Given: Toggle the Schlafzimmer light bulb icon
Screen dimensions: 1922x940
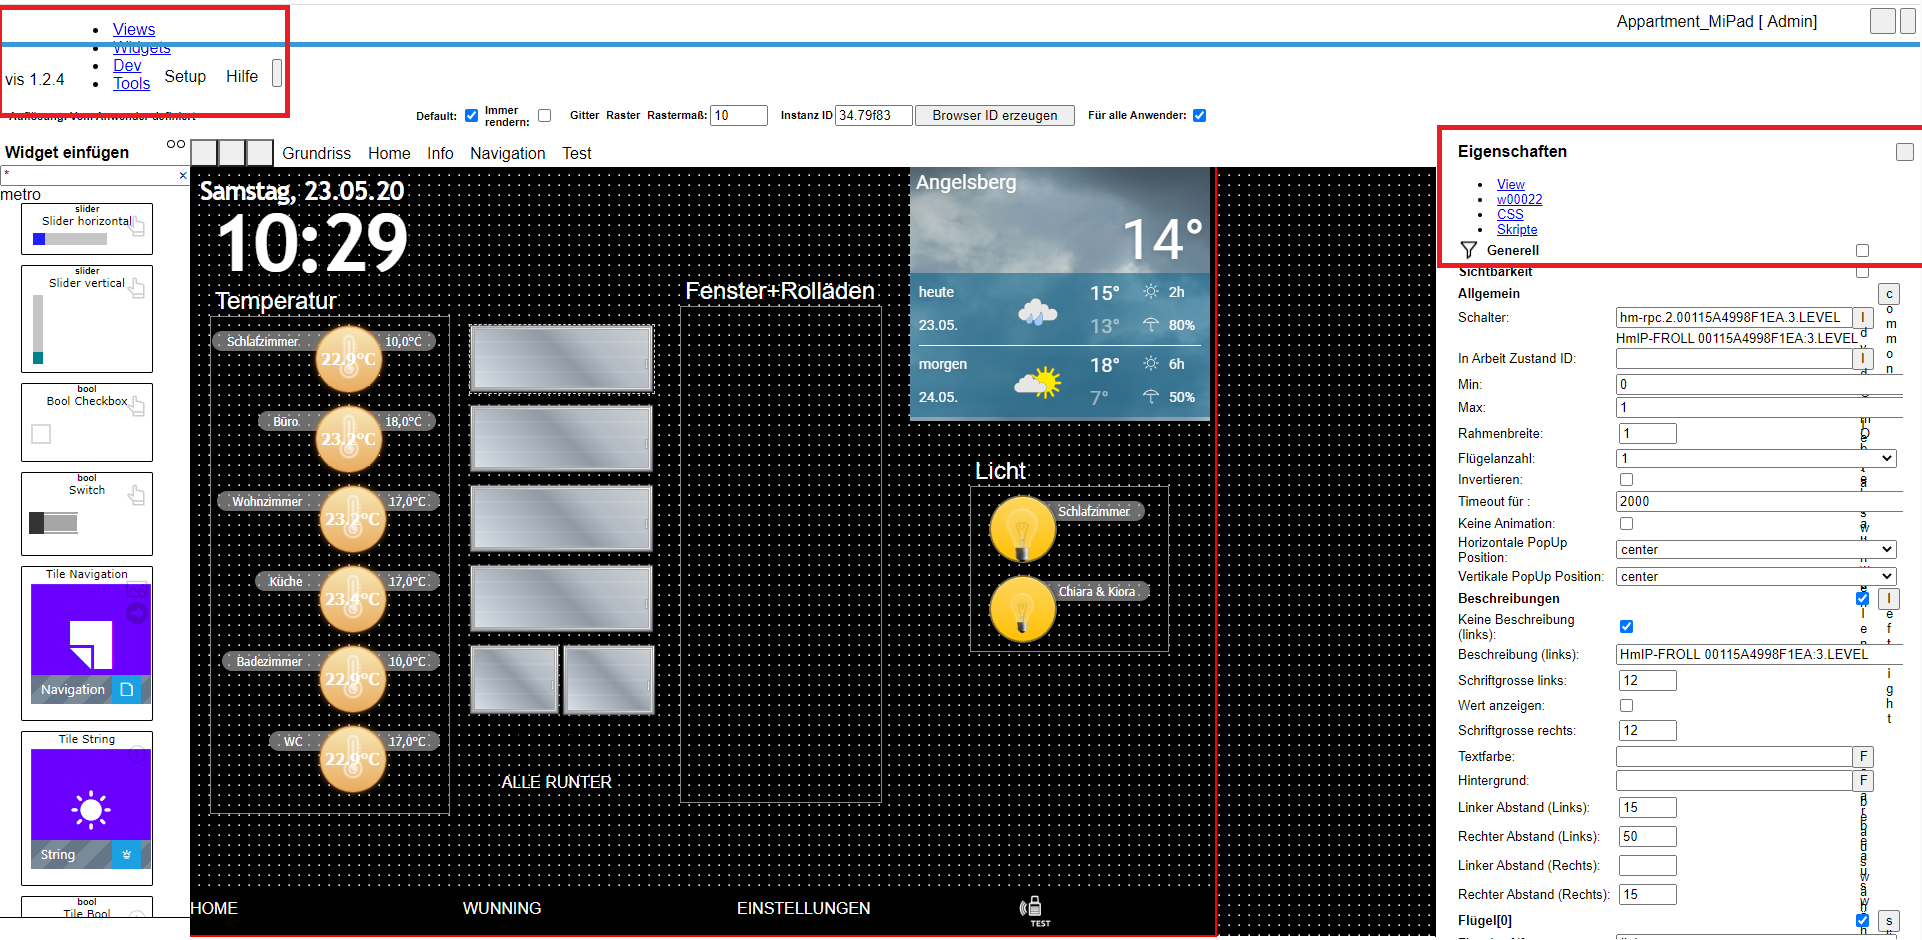Looking at the screenshot, I should tap(1022, 529).
